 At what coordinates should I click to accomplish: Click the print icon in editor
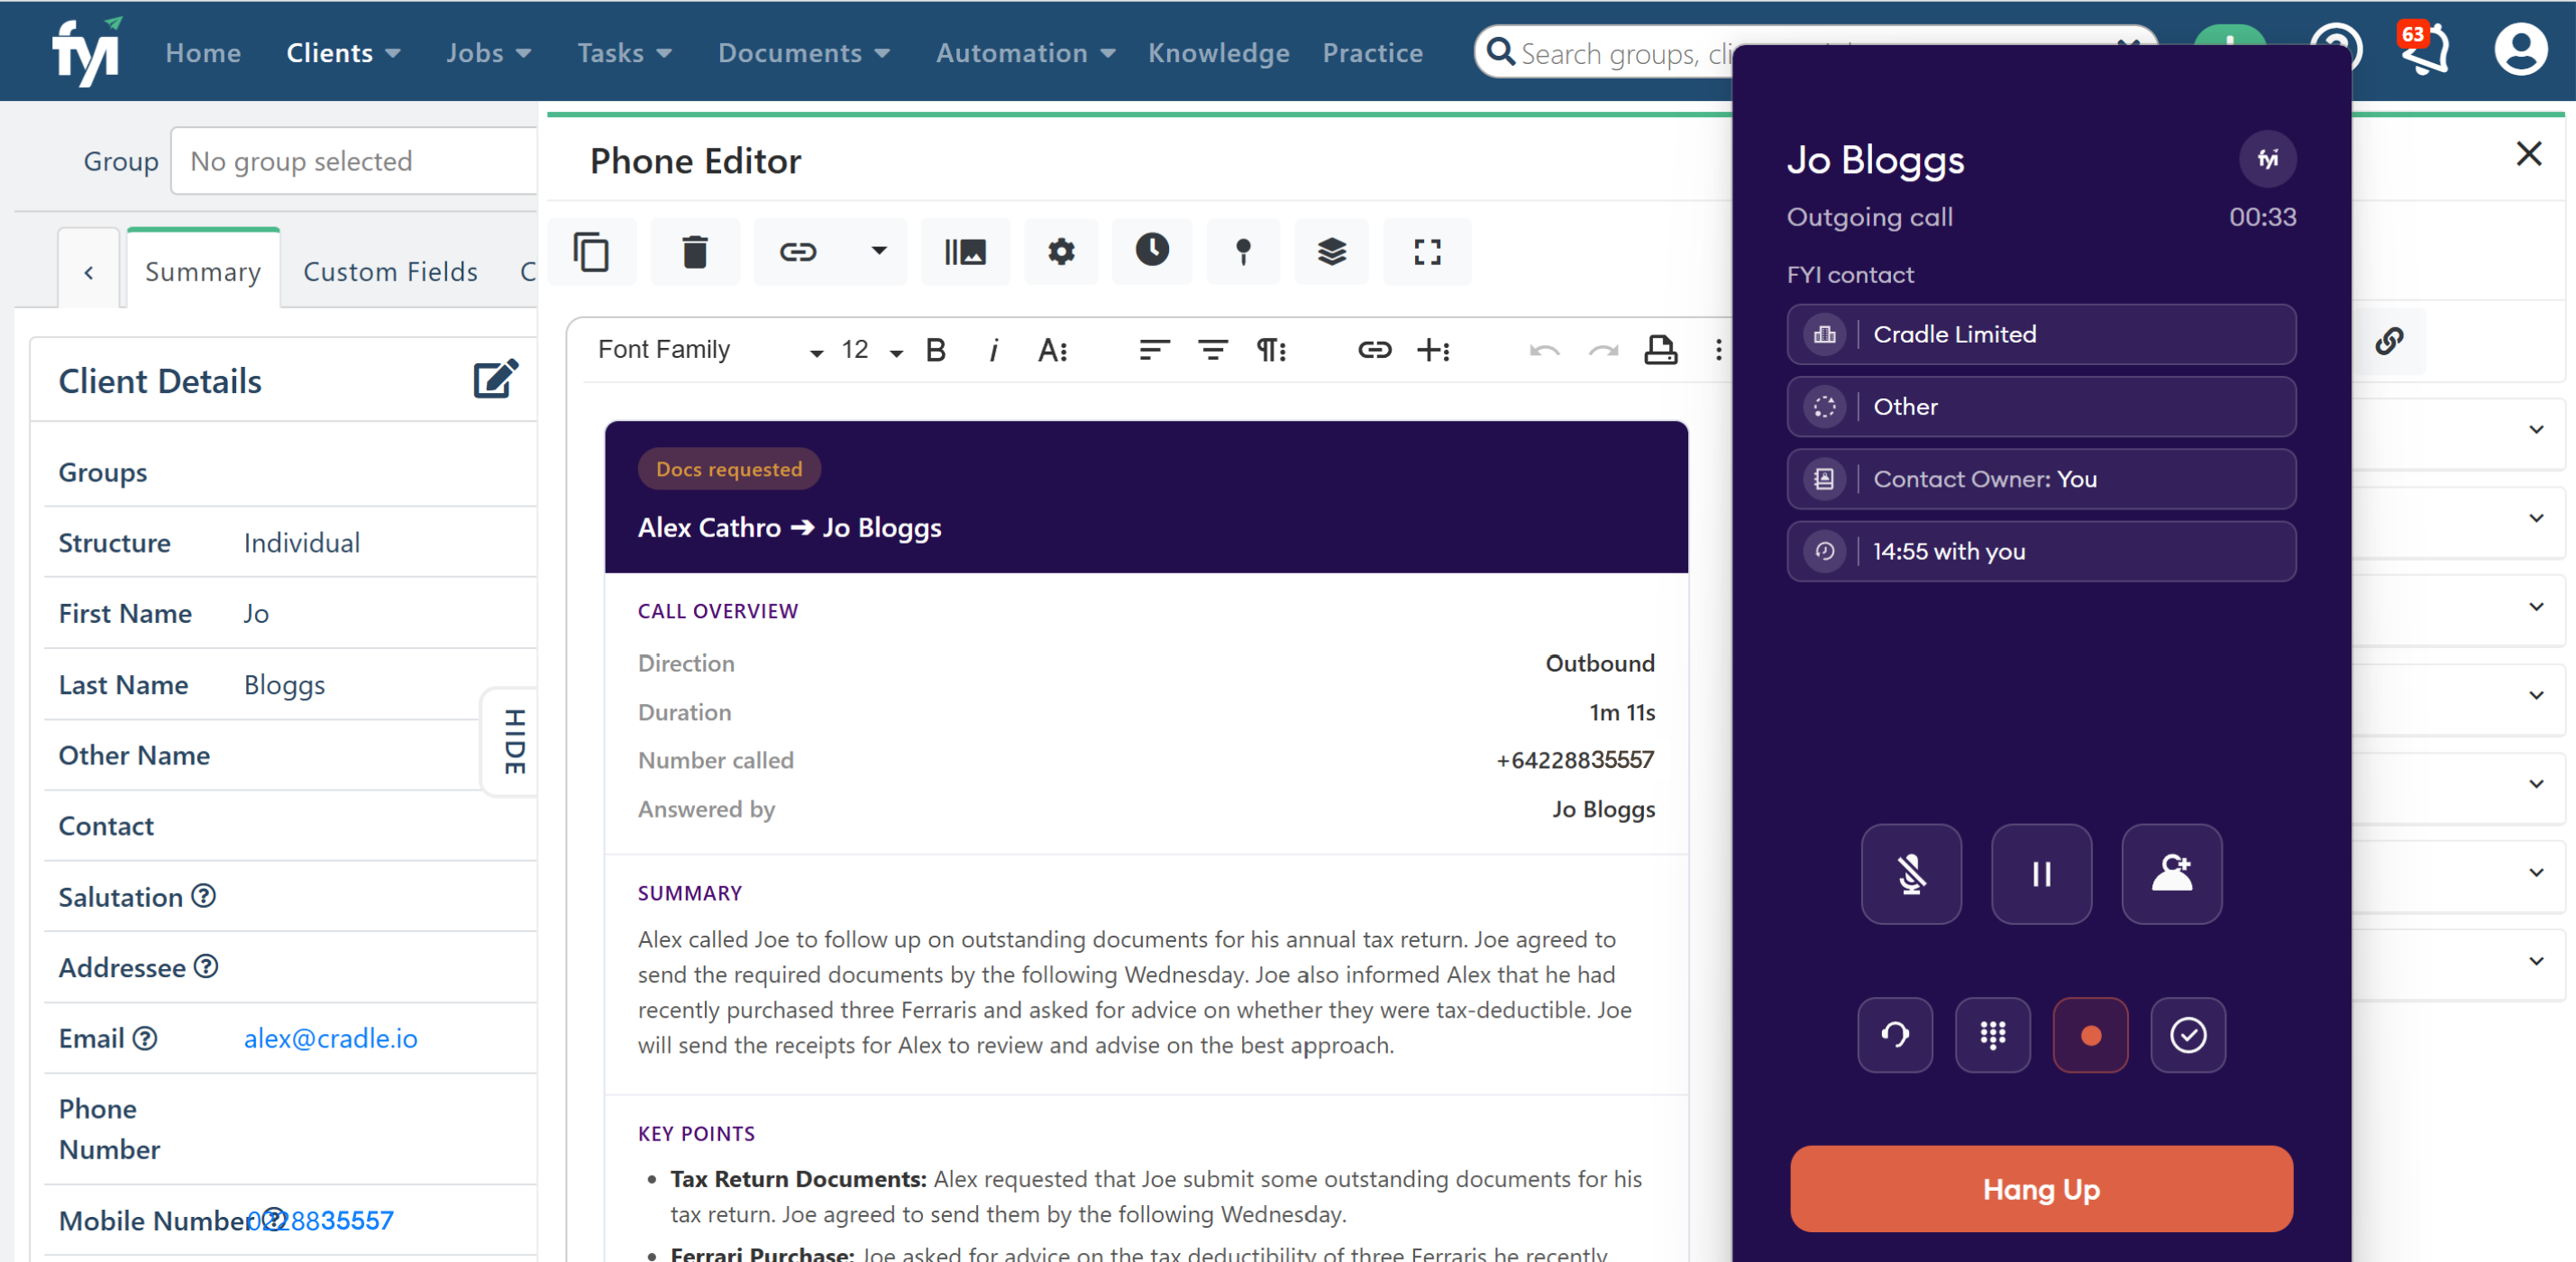click(1661, 350)
